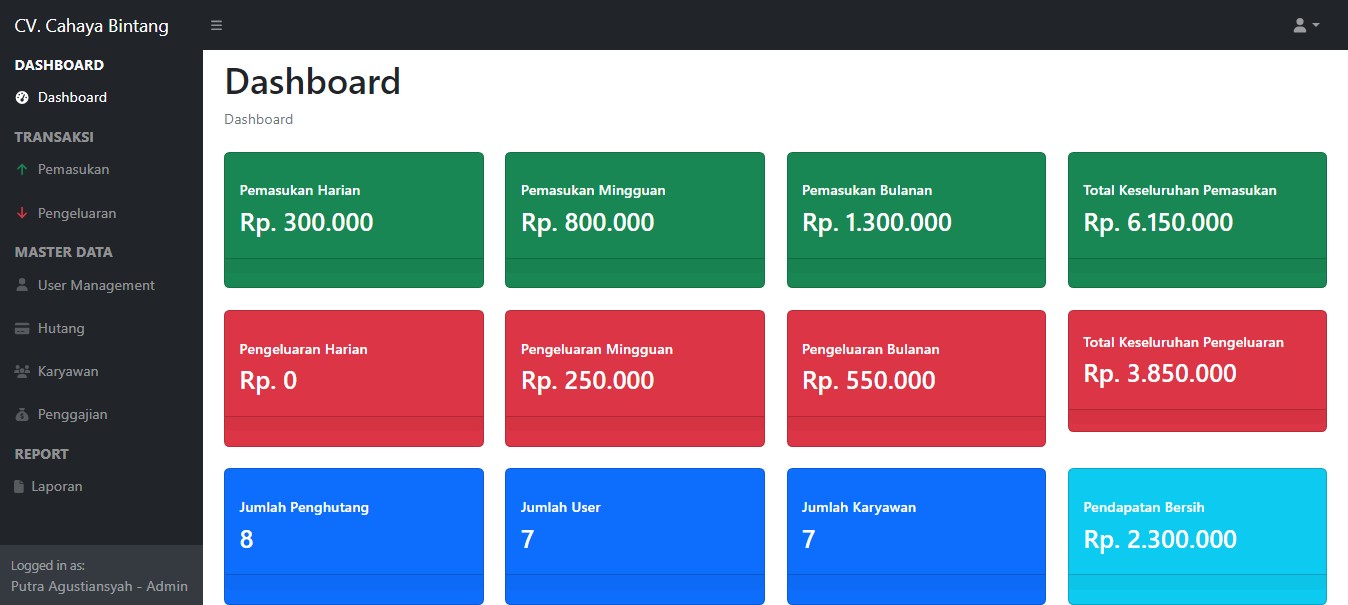Screen dimensions: 1348x605
Task: Open the Hutang menu entry
Action: click(60, 328)
